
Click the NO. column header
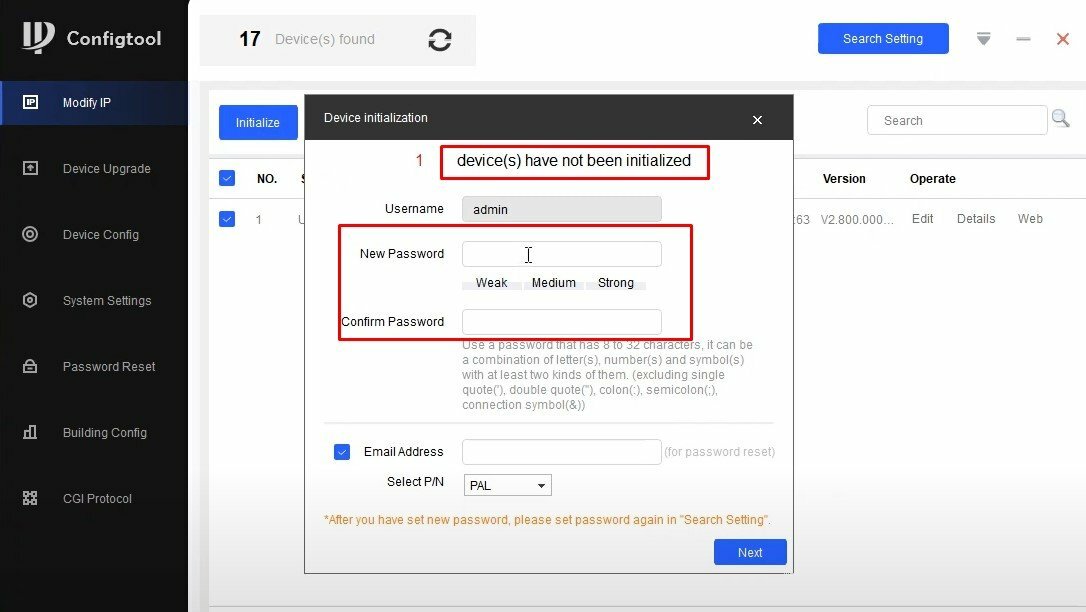point(267,179)
